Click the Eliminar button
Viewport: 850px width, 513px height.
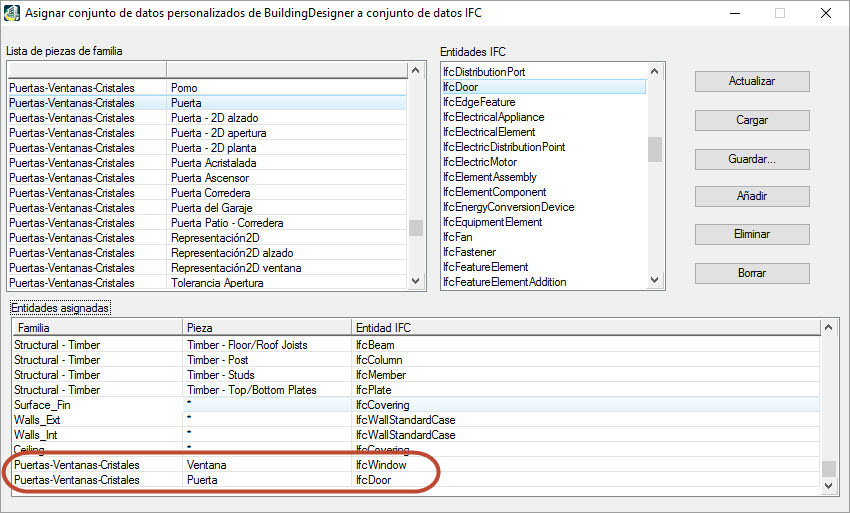752,234
